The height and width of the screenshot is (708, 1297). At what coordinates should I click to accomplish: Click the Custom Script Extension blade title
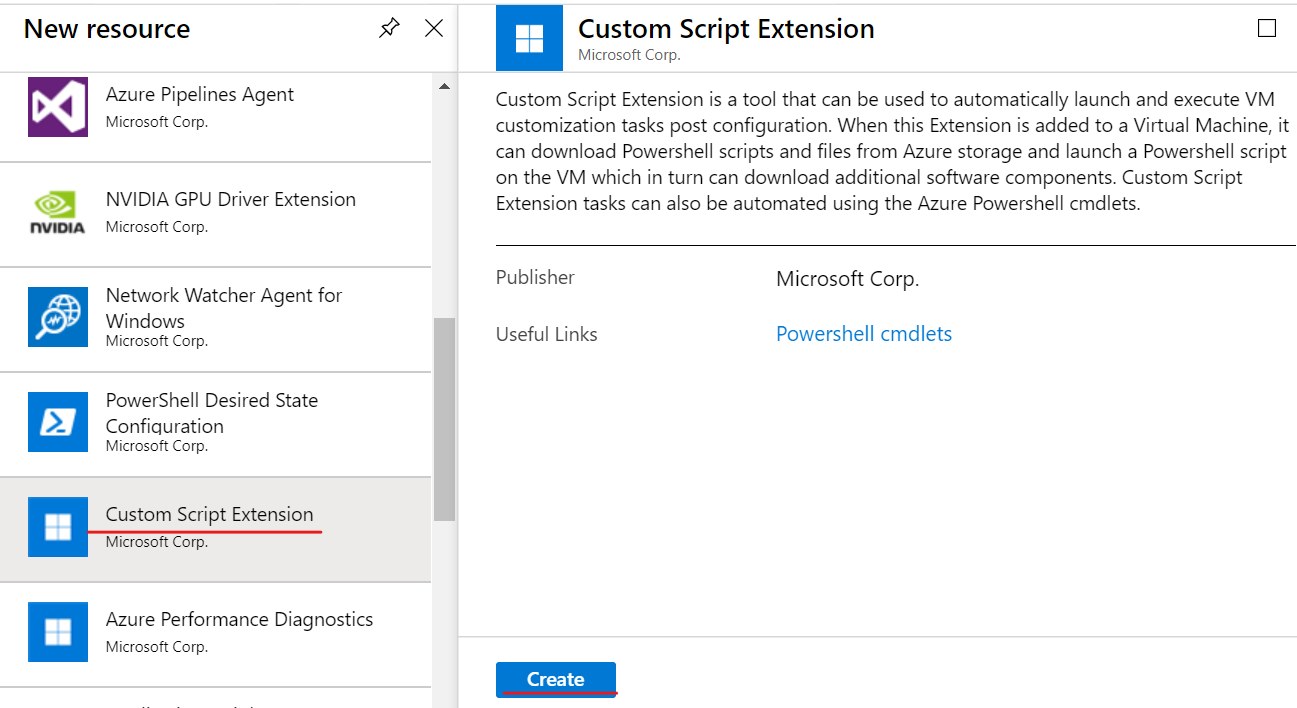coord(726,29)
